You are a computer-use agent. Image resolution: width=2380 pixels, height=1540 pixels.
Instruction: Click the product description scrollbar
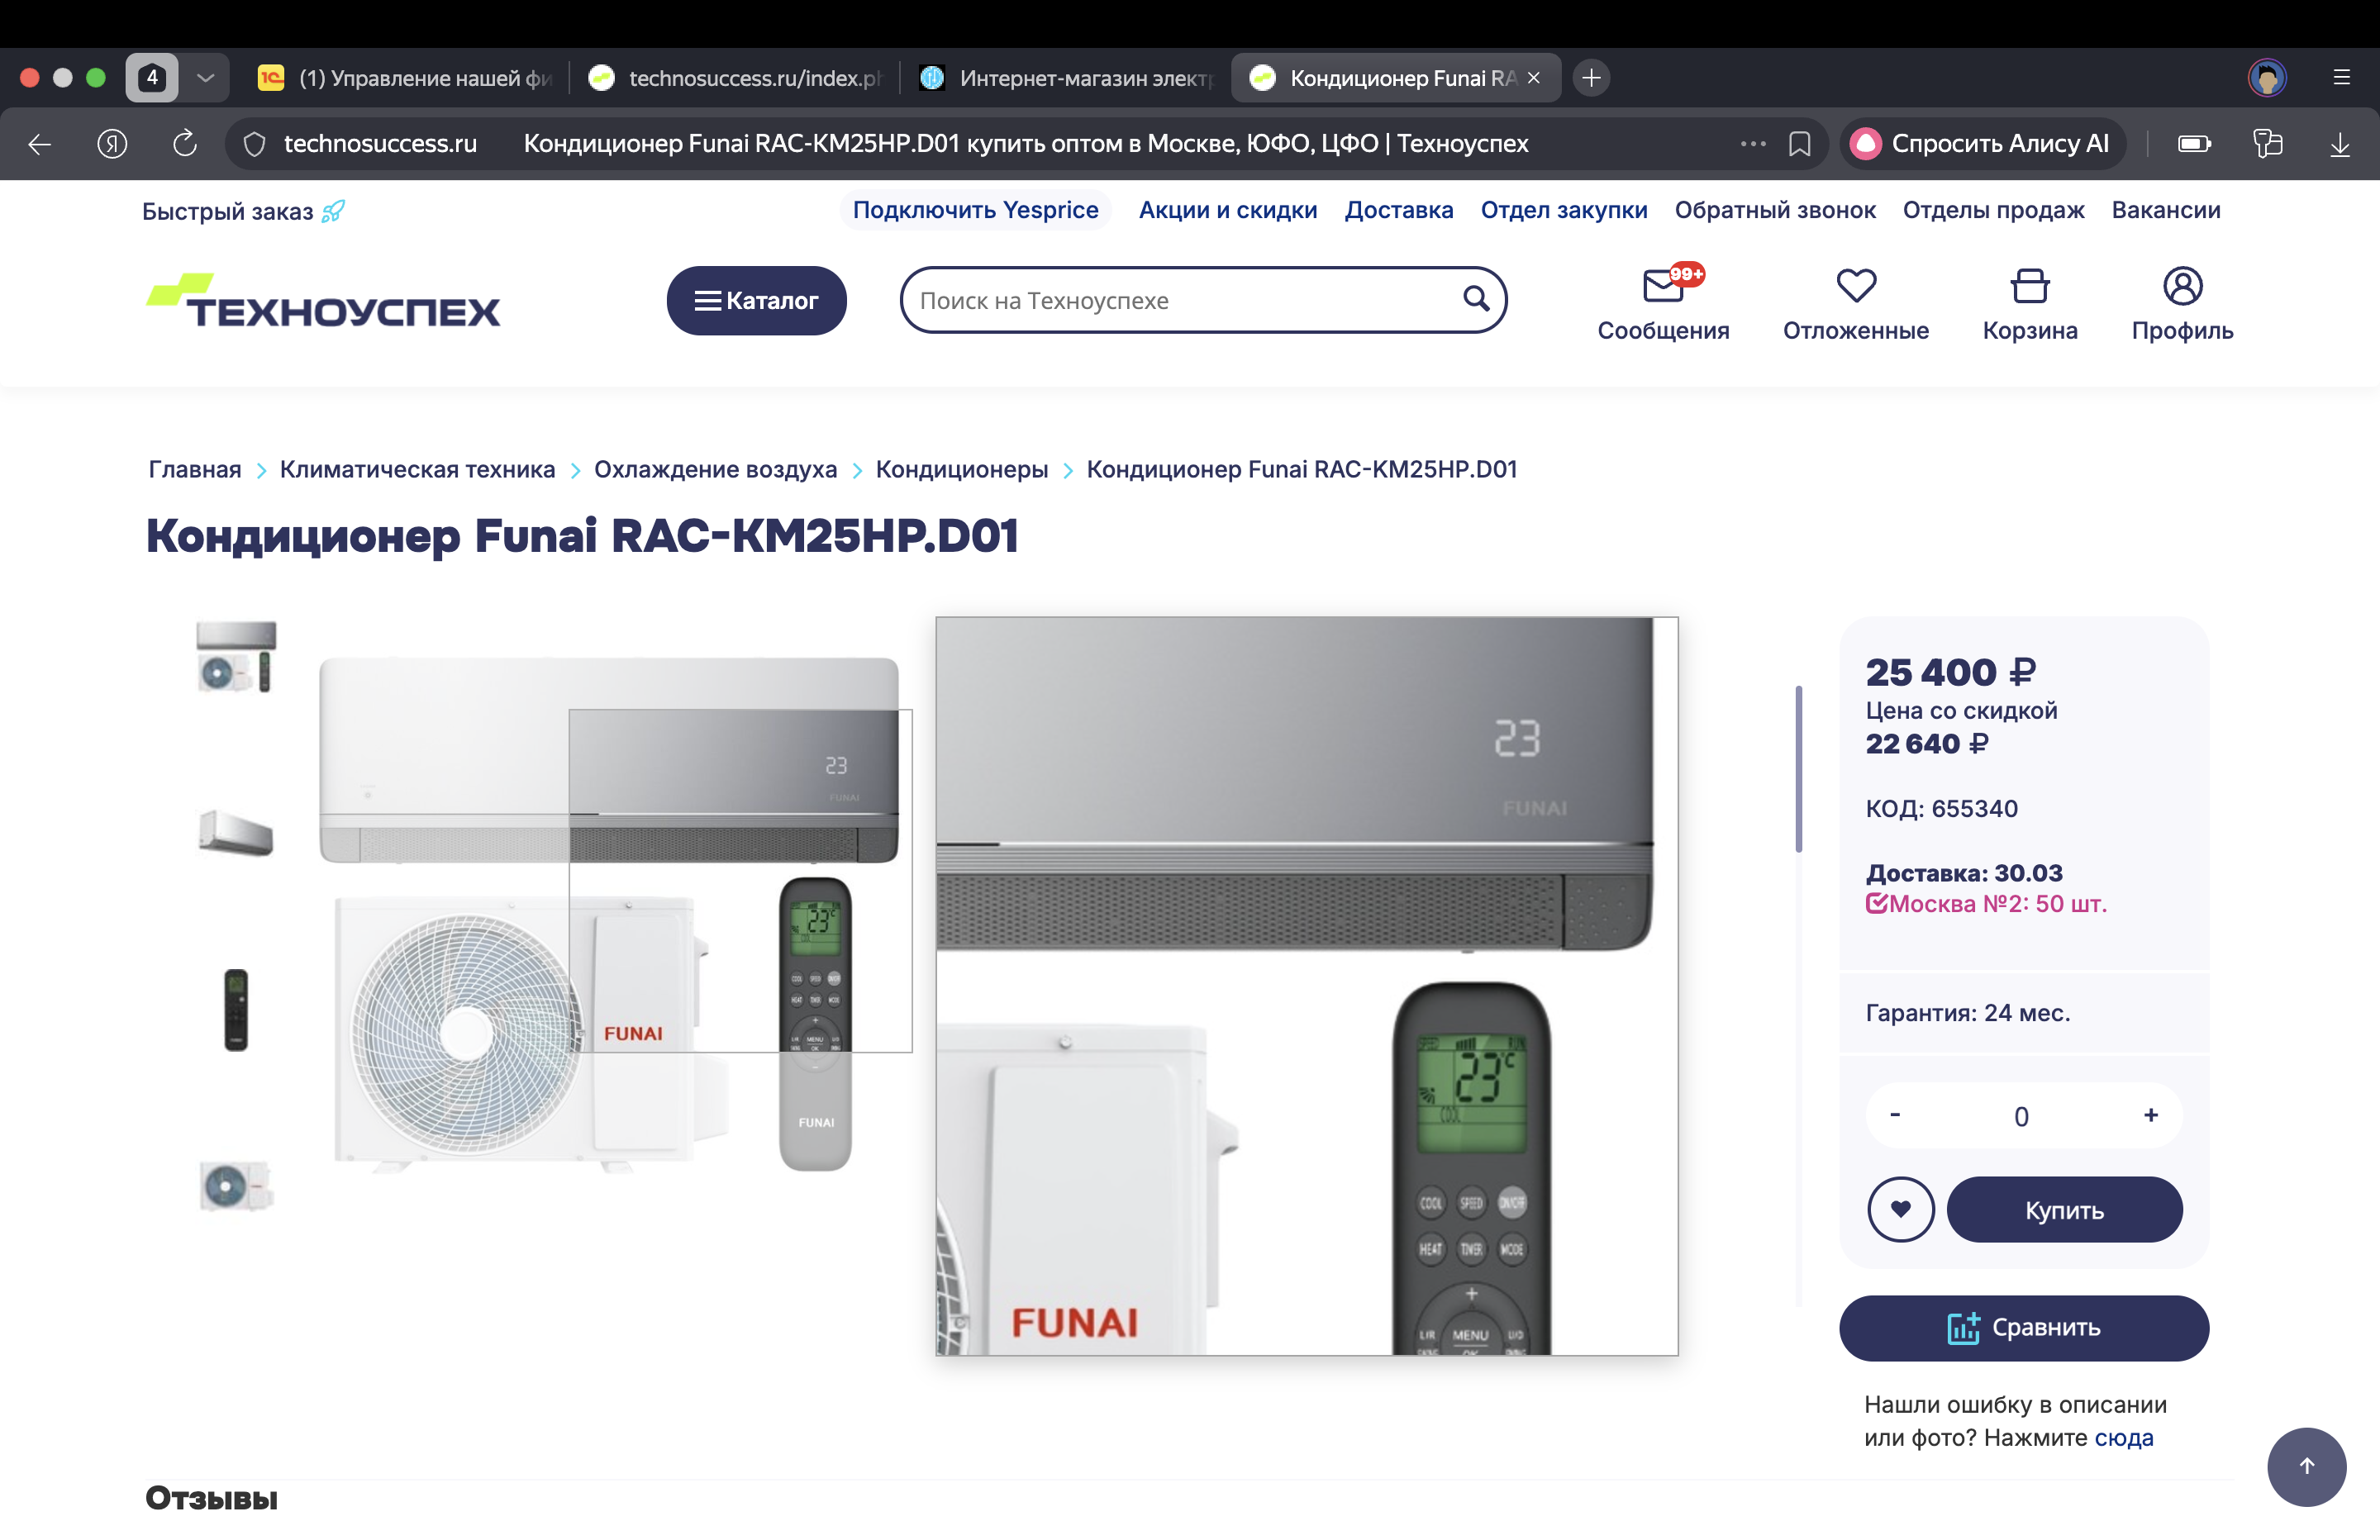click(x=1798, y=770)
